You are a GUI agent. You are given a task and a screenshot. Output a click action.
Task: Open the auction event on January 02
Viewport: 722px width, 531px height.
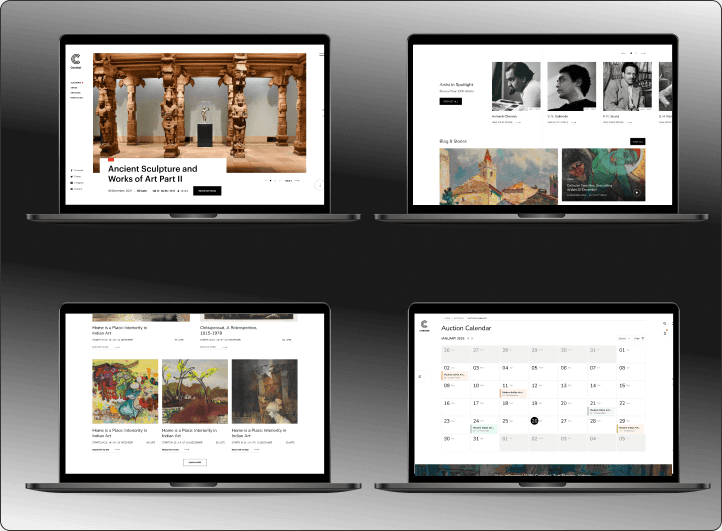pyautogui.click(x=455, y=376)
